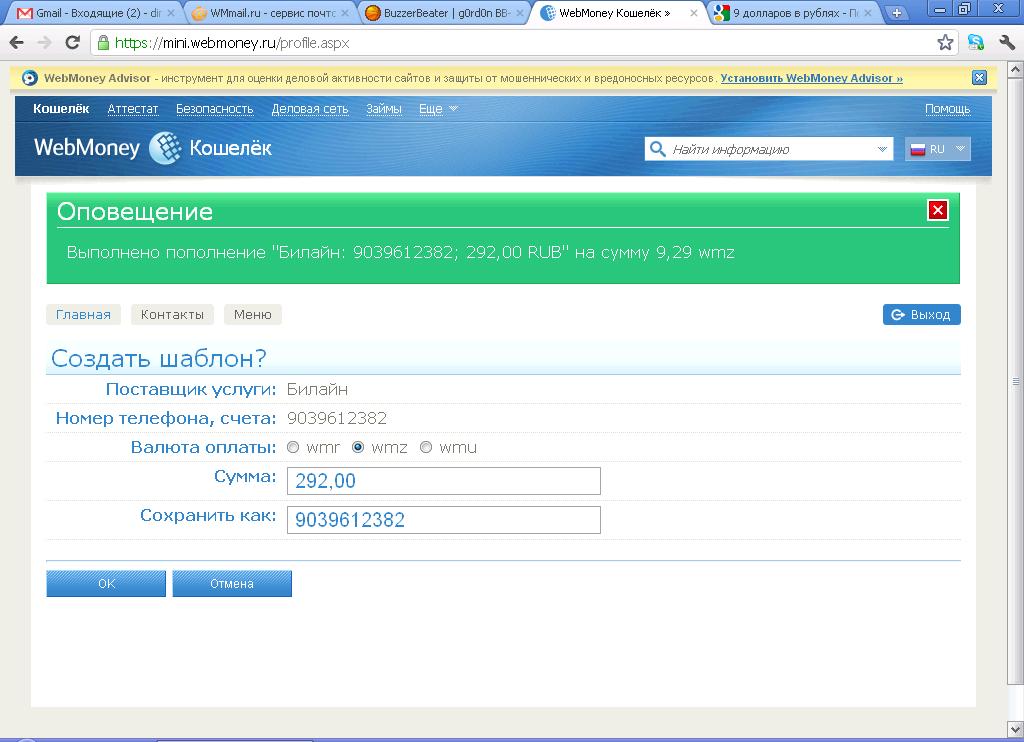Log out with Выход button
Viewport: 1024px width, 742px height.
click(921, 315)
